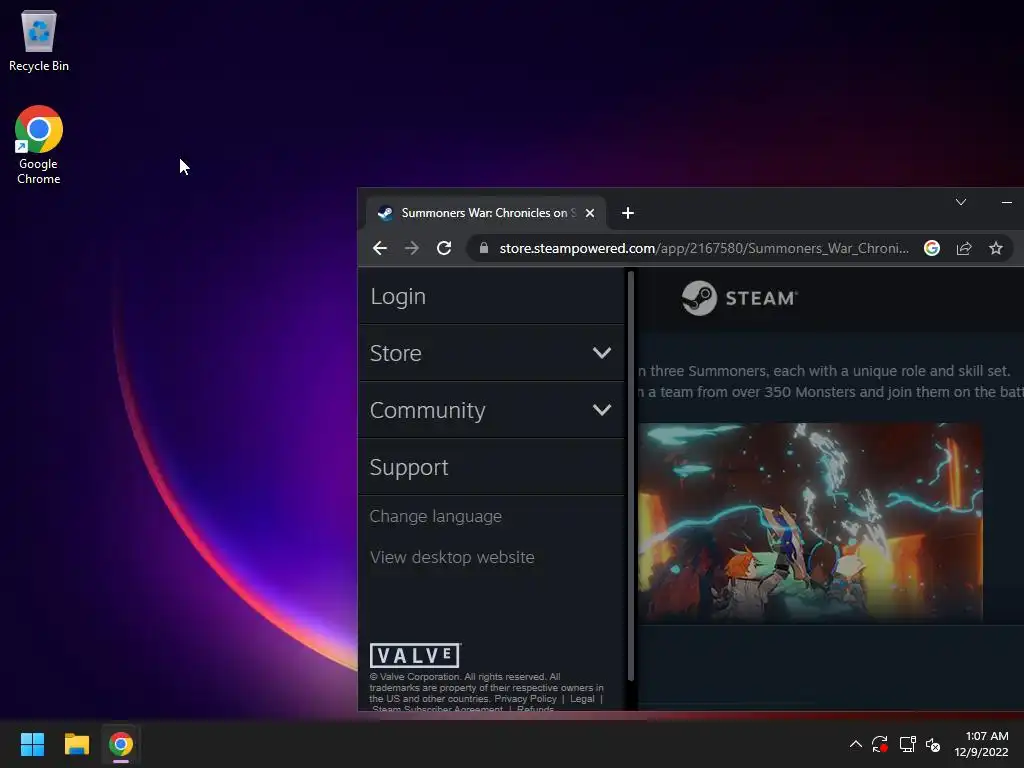
Task: Go back using Chrome's back arrow
Action: 379,248
